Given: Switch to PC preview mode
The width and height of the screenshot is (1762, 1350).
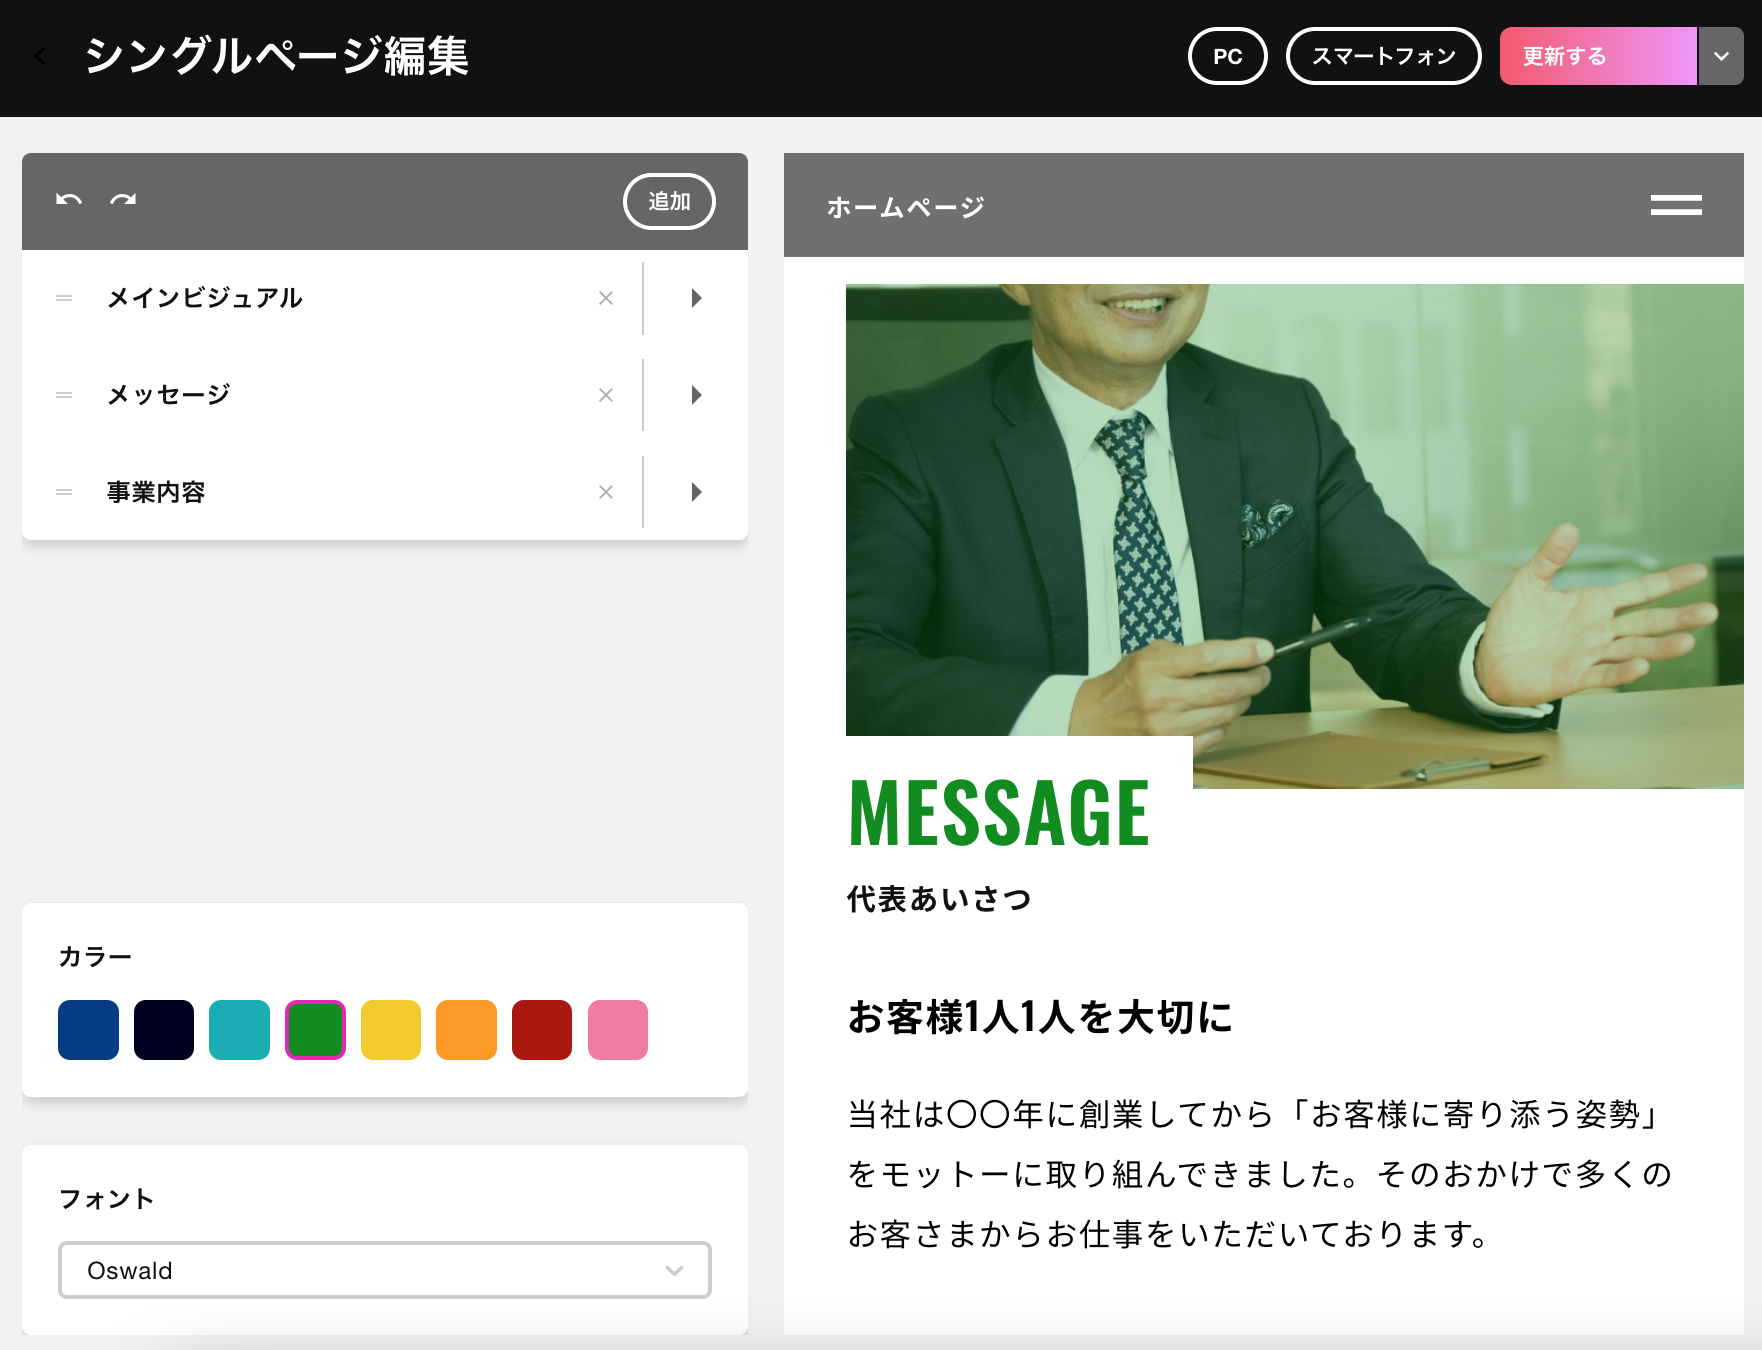Looking at the screenshot, I should pos(1228,56).
